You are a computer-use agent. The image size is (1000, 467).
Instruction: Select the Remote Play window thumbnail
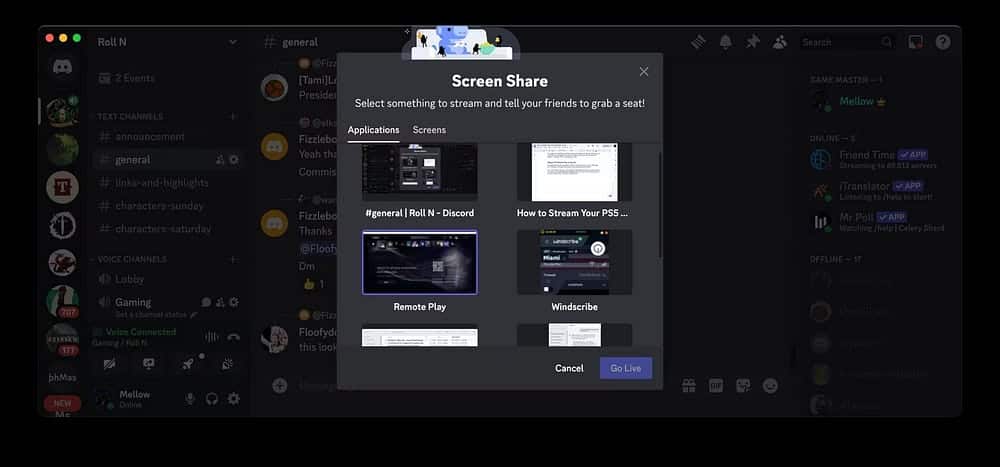point(420,262)
